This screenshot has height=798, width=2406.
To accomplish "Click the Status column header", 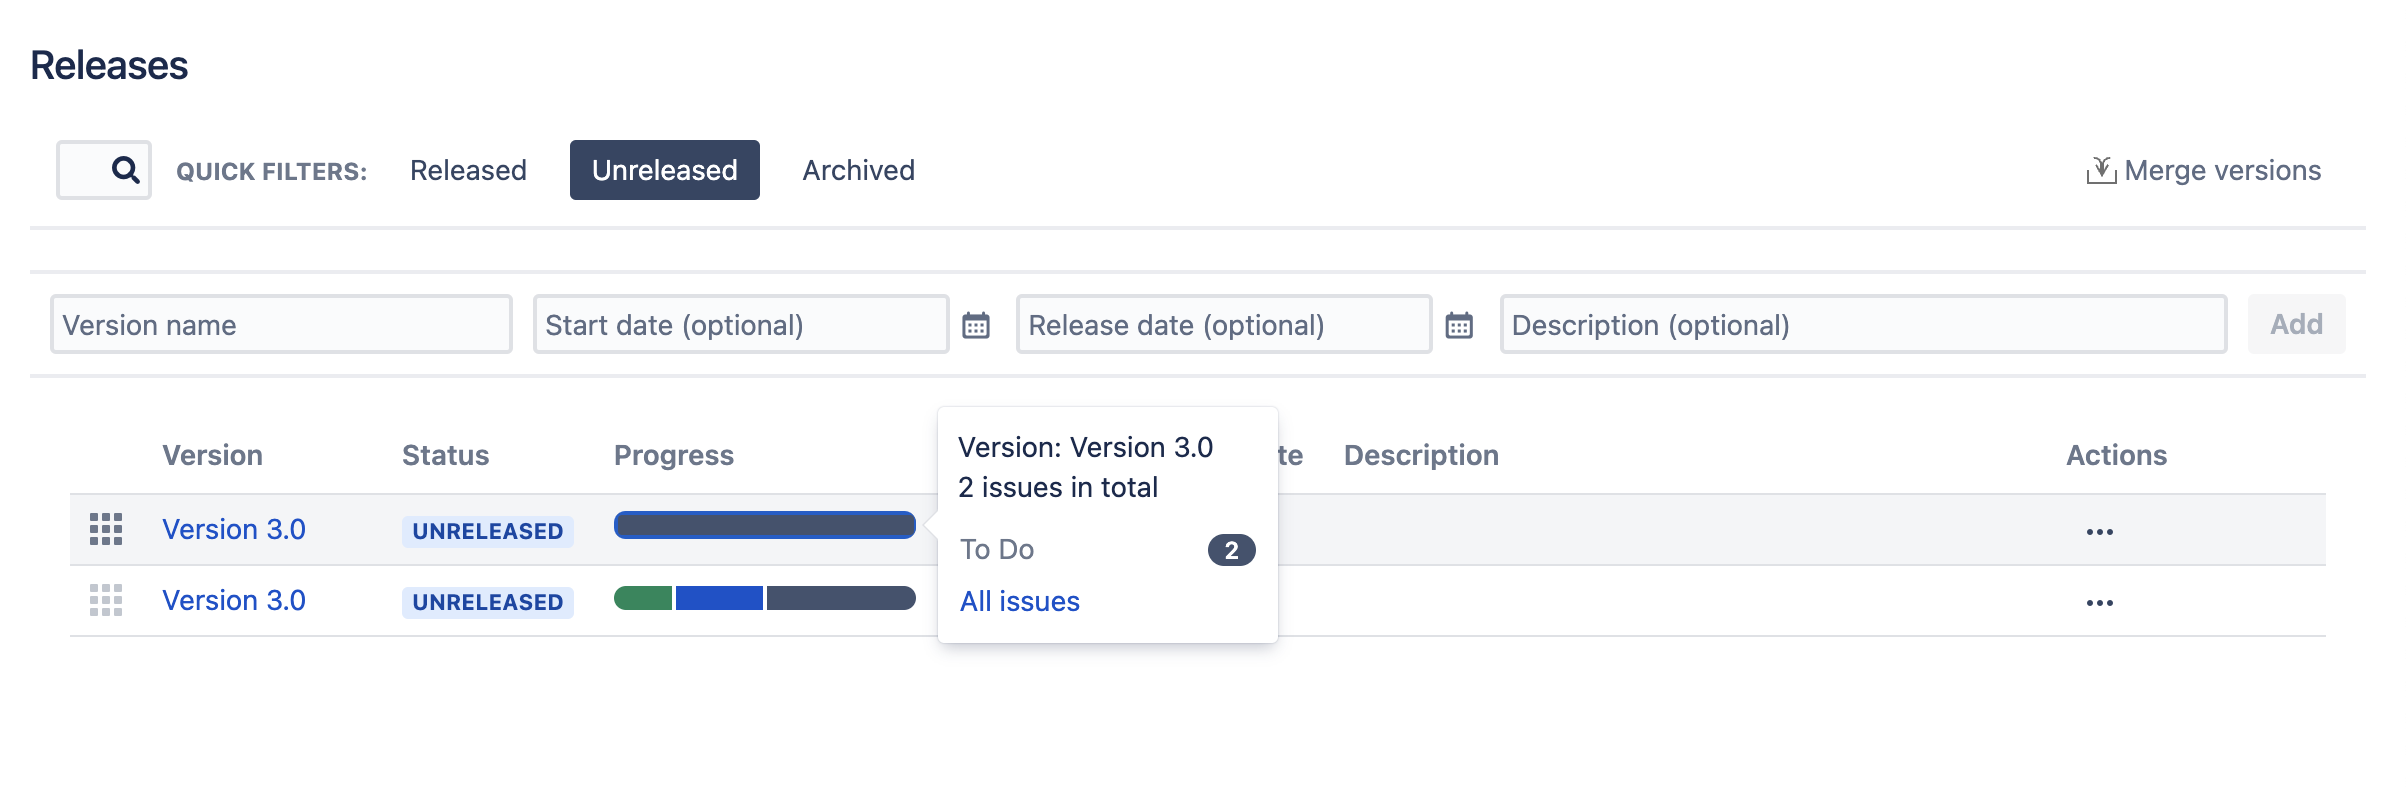I will click(x=446, y=455).
